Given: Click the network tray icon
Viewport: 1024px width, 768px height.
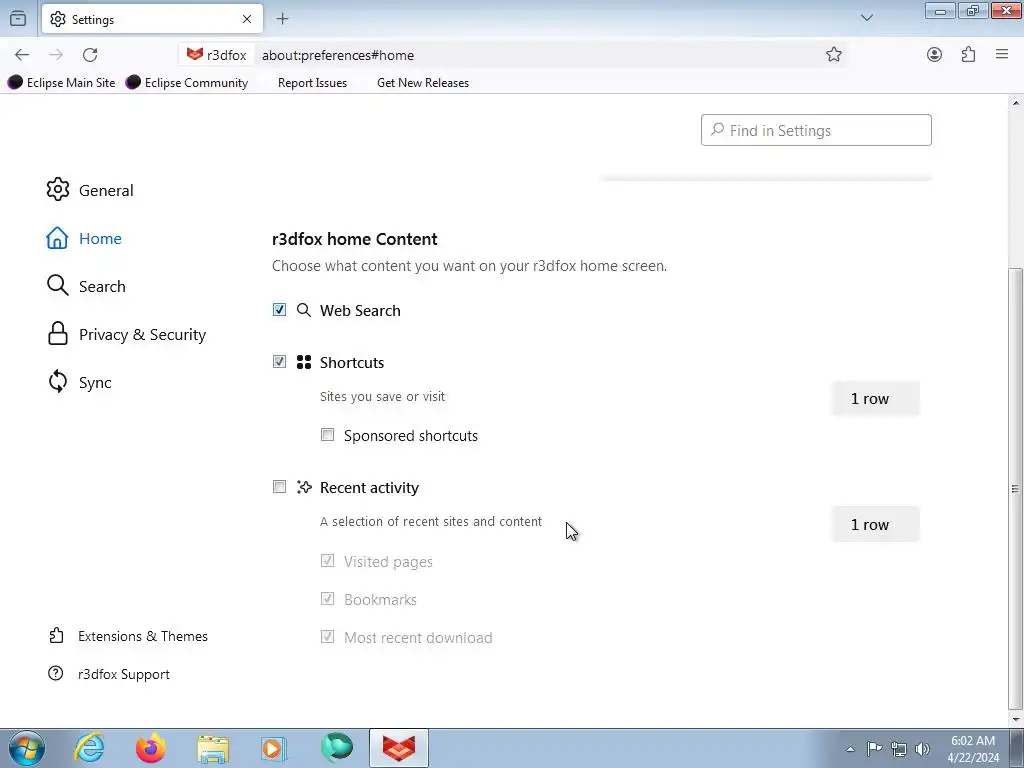Looking at the screenshot, I should 899,749.
